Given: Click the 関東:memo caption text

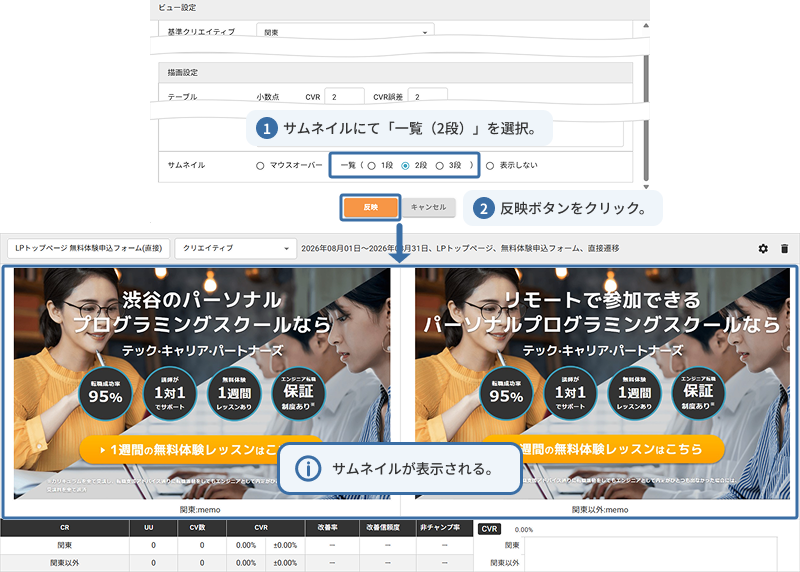Looking at the screenshot, I should (200, 509).
